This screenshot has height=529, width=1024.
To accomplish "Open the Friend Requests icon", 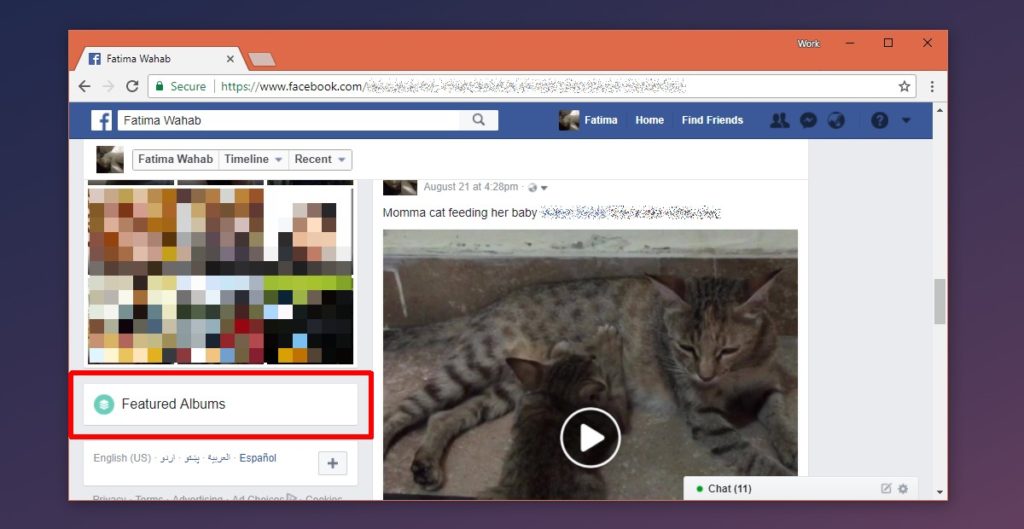I will (x=779, y=120).
